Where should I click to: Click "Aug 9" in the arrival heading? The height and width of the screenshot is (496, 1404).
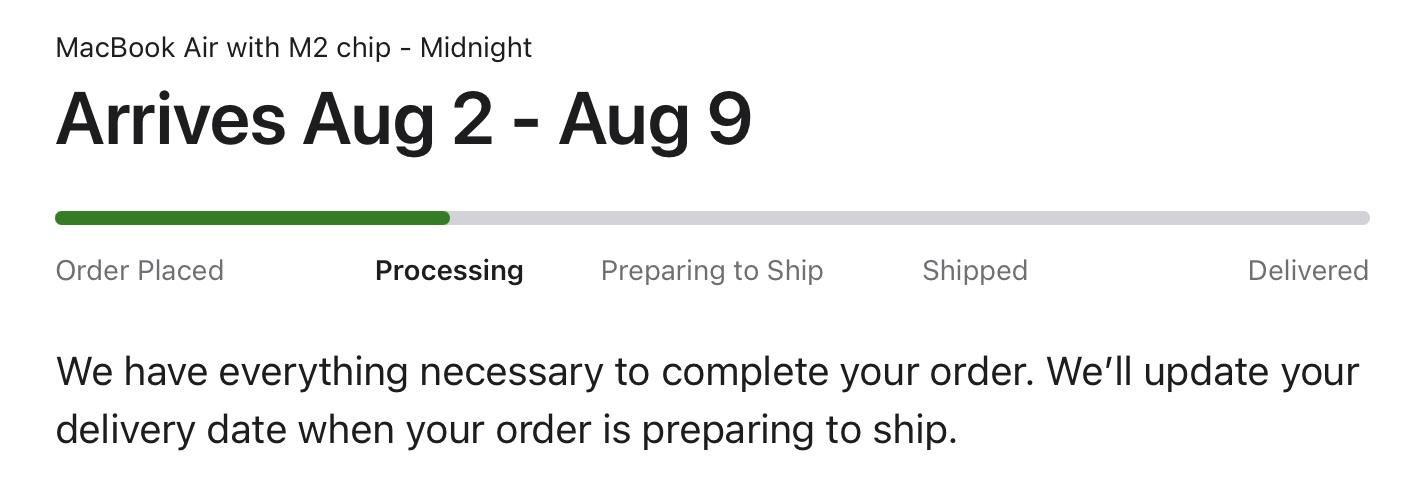click(x=655, y=121)
